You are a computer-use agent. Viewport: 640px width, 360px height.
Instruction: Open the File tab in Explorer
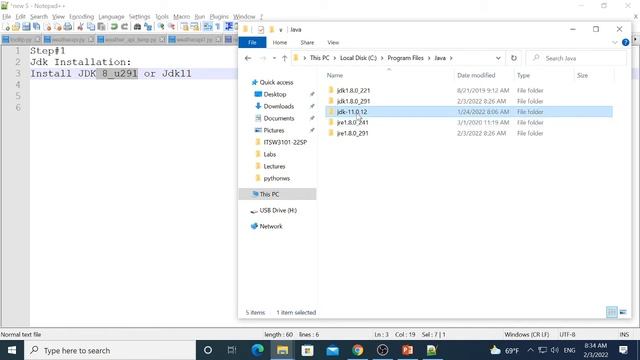point(252,42)
